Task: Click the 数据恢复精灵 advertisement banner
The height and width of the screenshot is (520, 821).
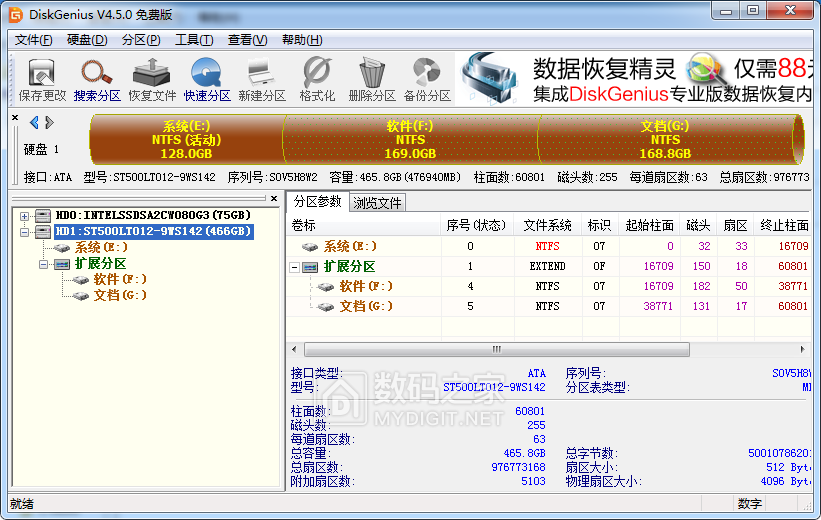Action: pos(634,80)
